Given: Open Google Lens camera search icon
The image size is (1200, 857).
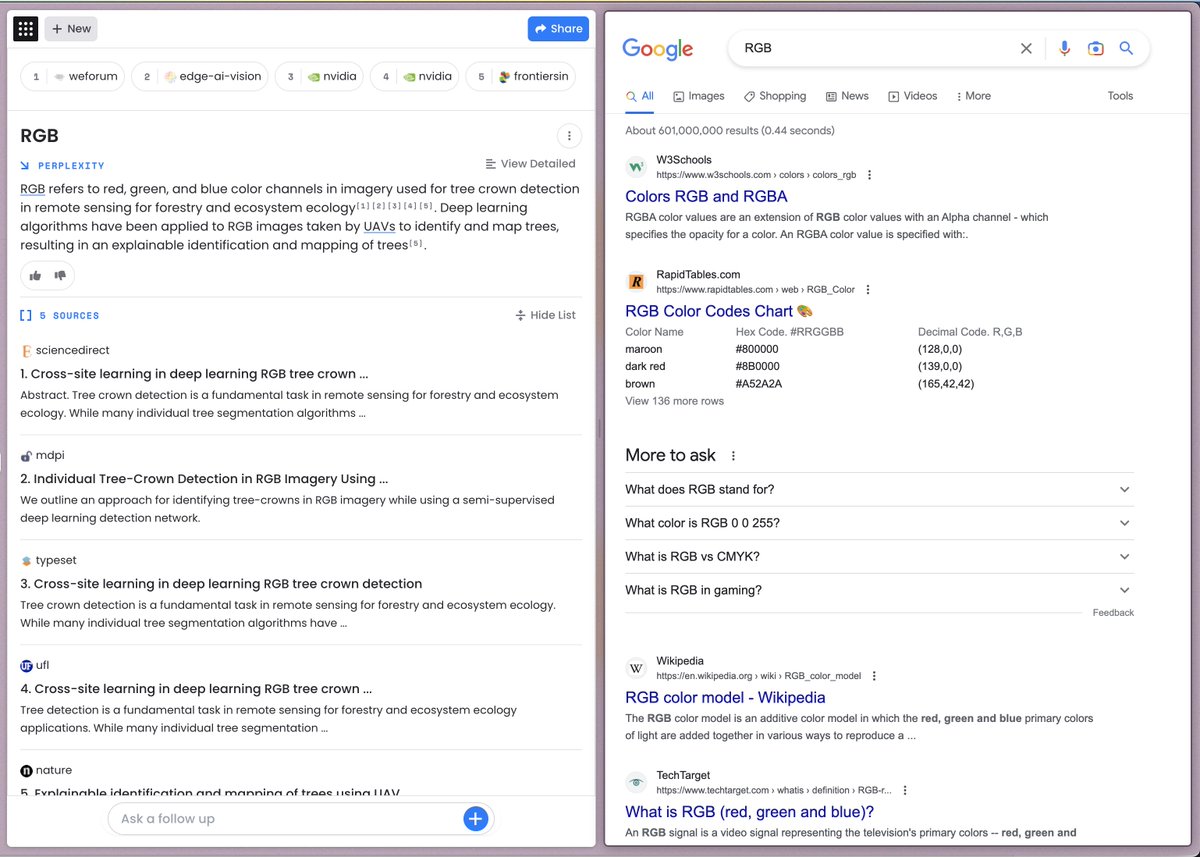Looking at the screenshot, I should point(1095,48).
